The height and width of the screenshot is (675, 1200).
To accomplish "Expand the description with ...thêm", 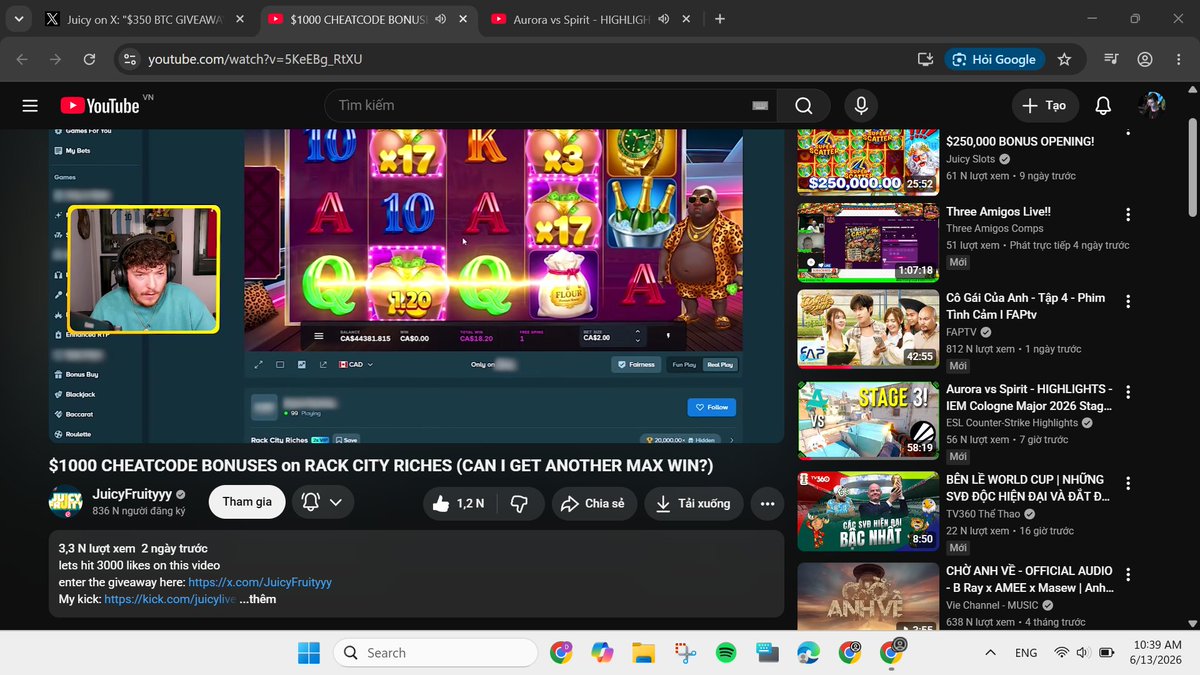I will tap(258, 599).
